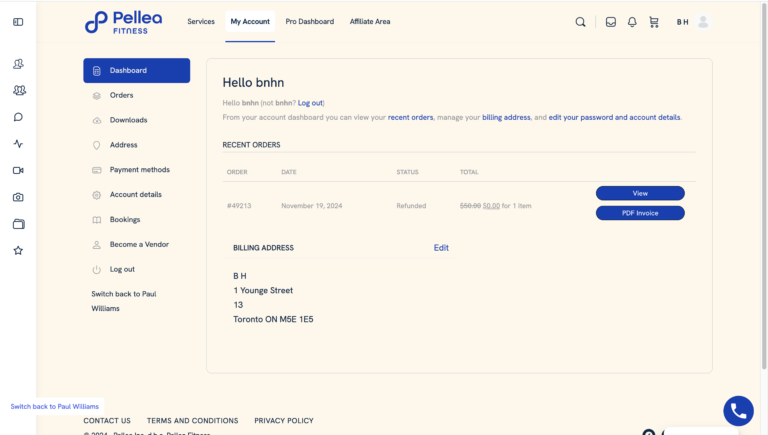The image size is (768, 435).
Task: Open the shopping cart icon
Action: coord(654,22)
